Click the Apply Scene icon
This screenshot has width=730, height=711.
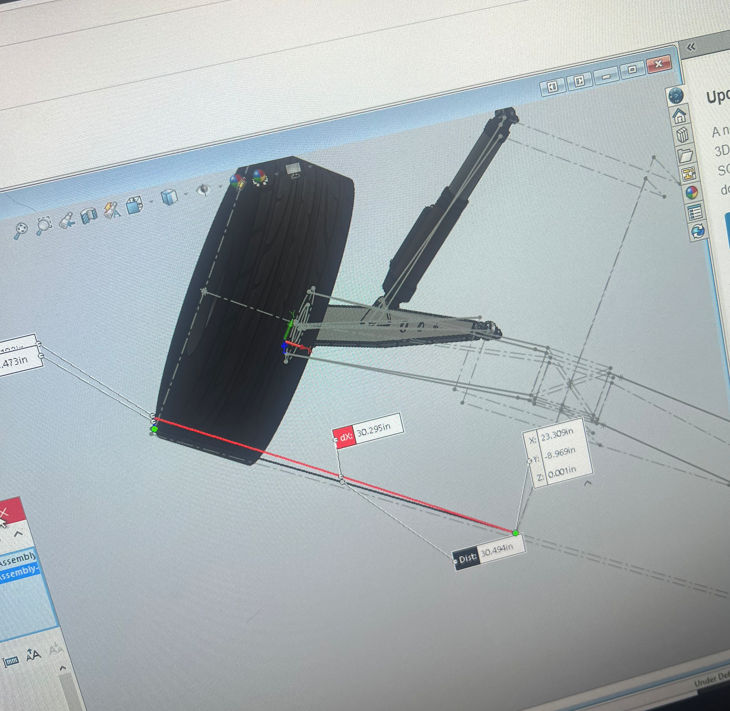(259, 176)
